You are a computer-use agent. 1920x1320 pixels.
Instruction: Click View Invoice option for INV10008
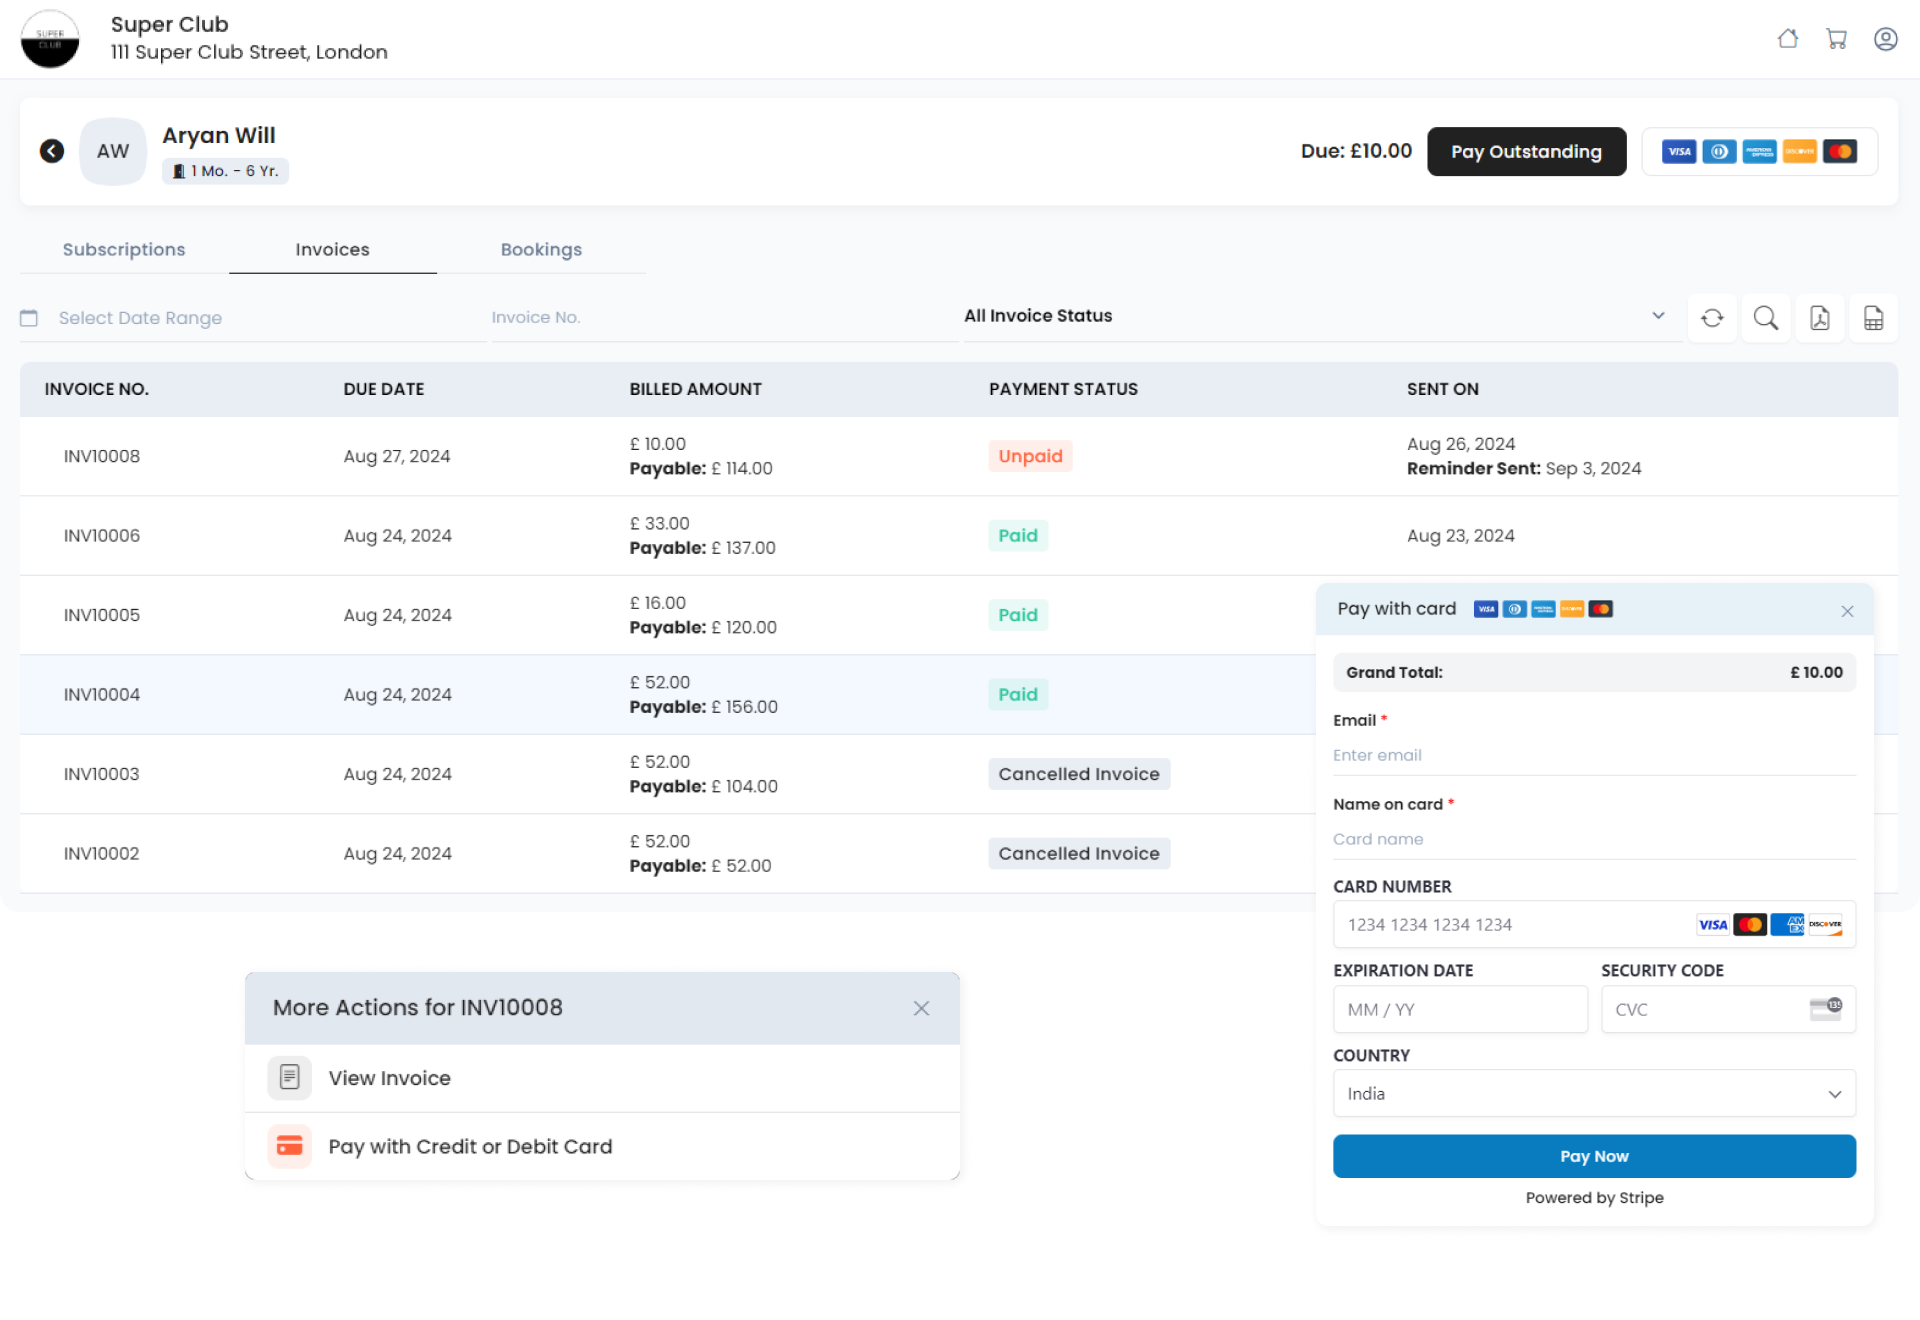pyautogui.click(x=388, y=1076)
